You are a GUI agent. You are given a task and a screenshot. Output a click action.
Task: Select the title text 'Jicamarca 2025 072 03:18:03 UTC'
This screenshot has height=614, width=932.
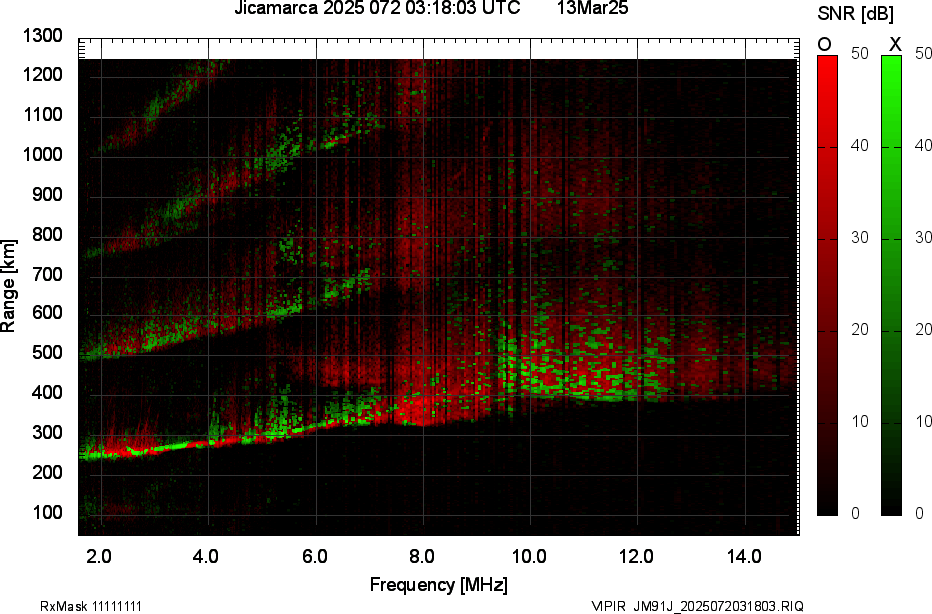(x=377, y=8)
